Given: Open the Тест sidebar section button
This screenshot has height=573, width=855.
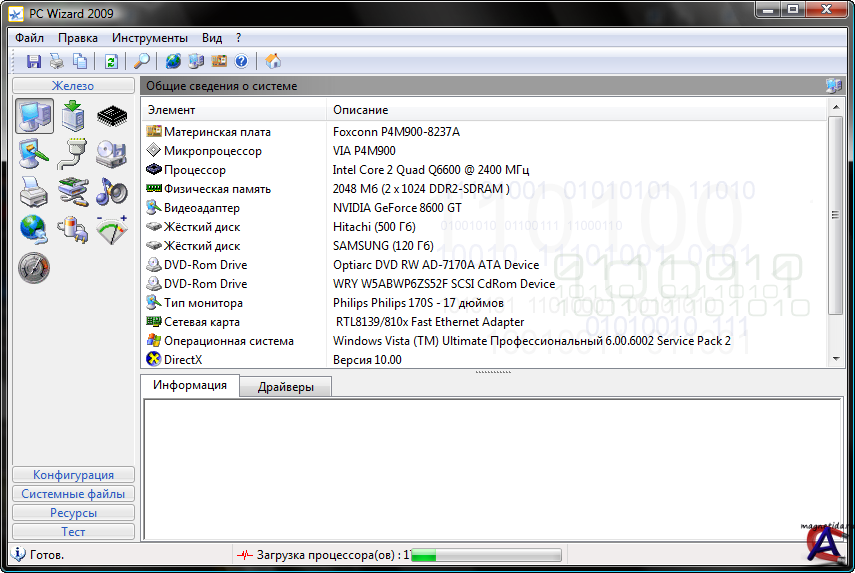Looking at the screenshot, I should 73,532.
